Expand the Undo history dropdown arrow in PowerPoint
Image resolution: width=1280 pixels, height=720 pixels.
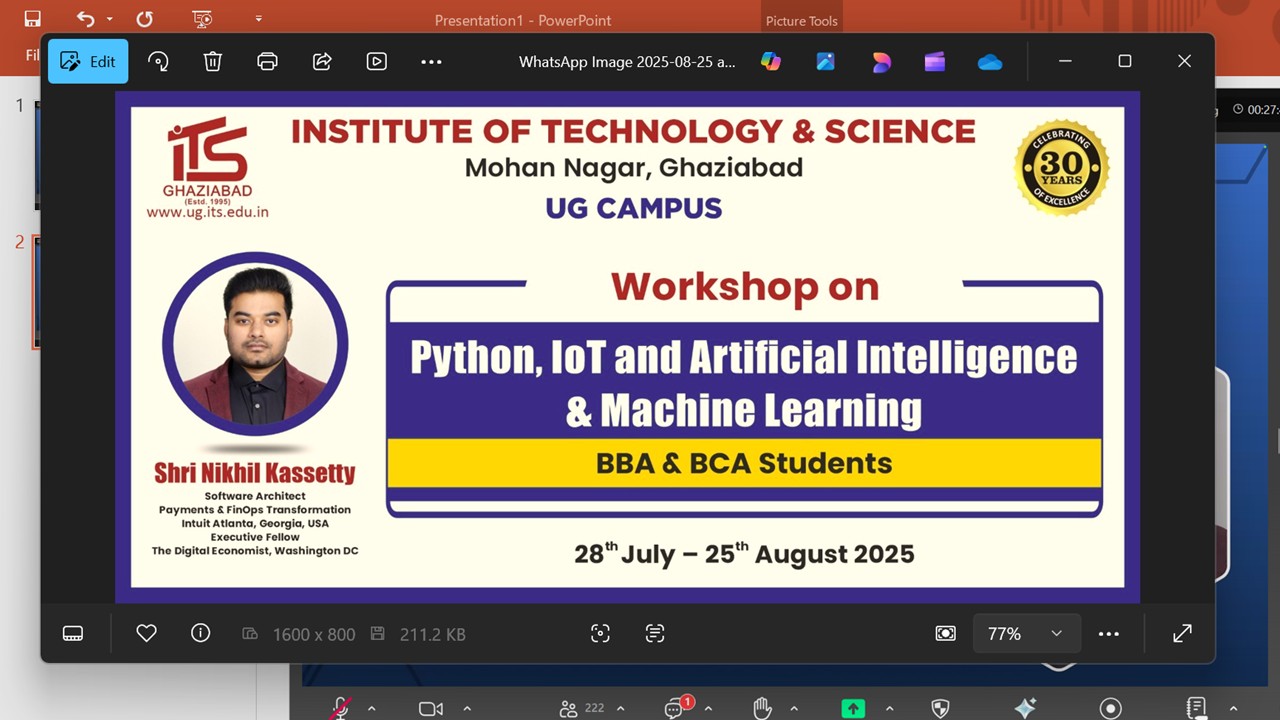110,19
